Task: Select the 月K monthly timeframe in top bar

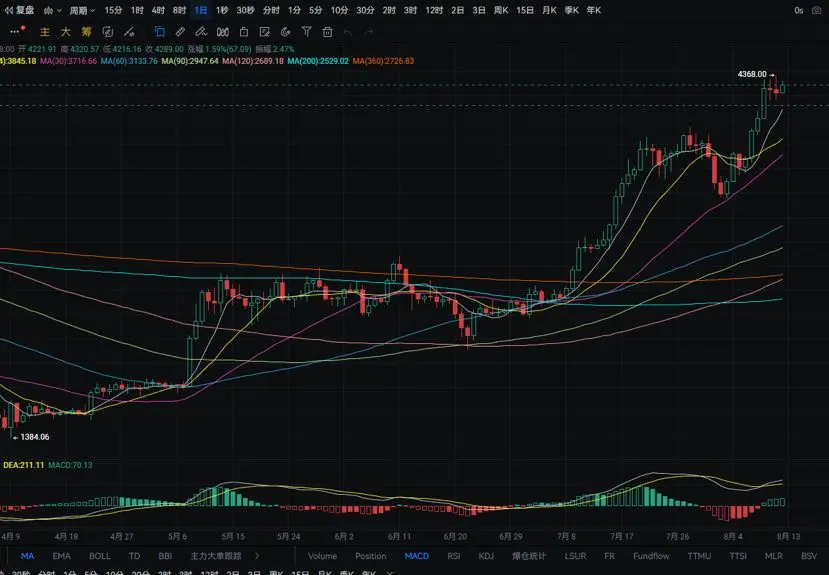Action: click(x=549, y=11)
